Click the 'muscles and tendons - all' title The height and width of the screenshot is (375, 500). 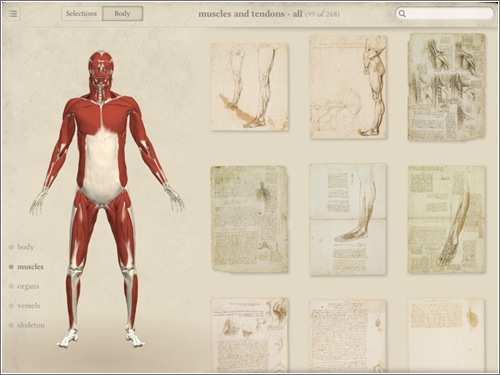click(x=250, y=14)
